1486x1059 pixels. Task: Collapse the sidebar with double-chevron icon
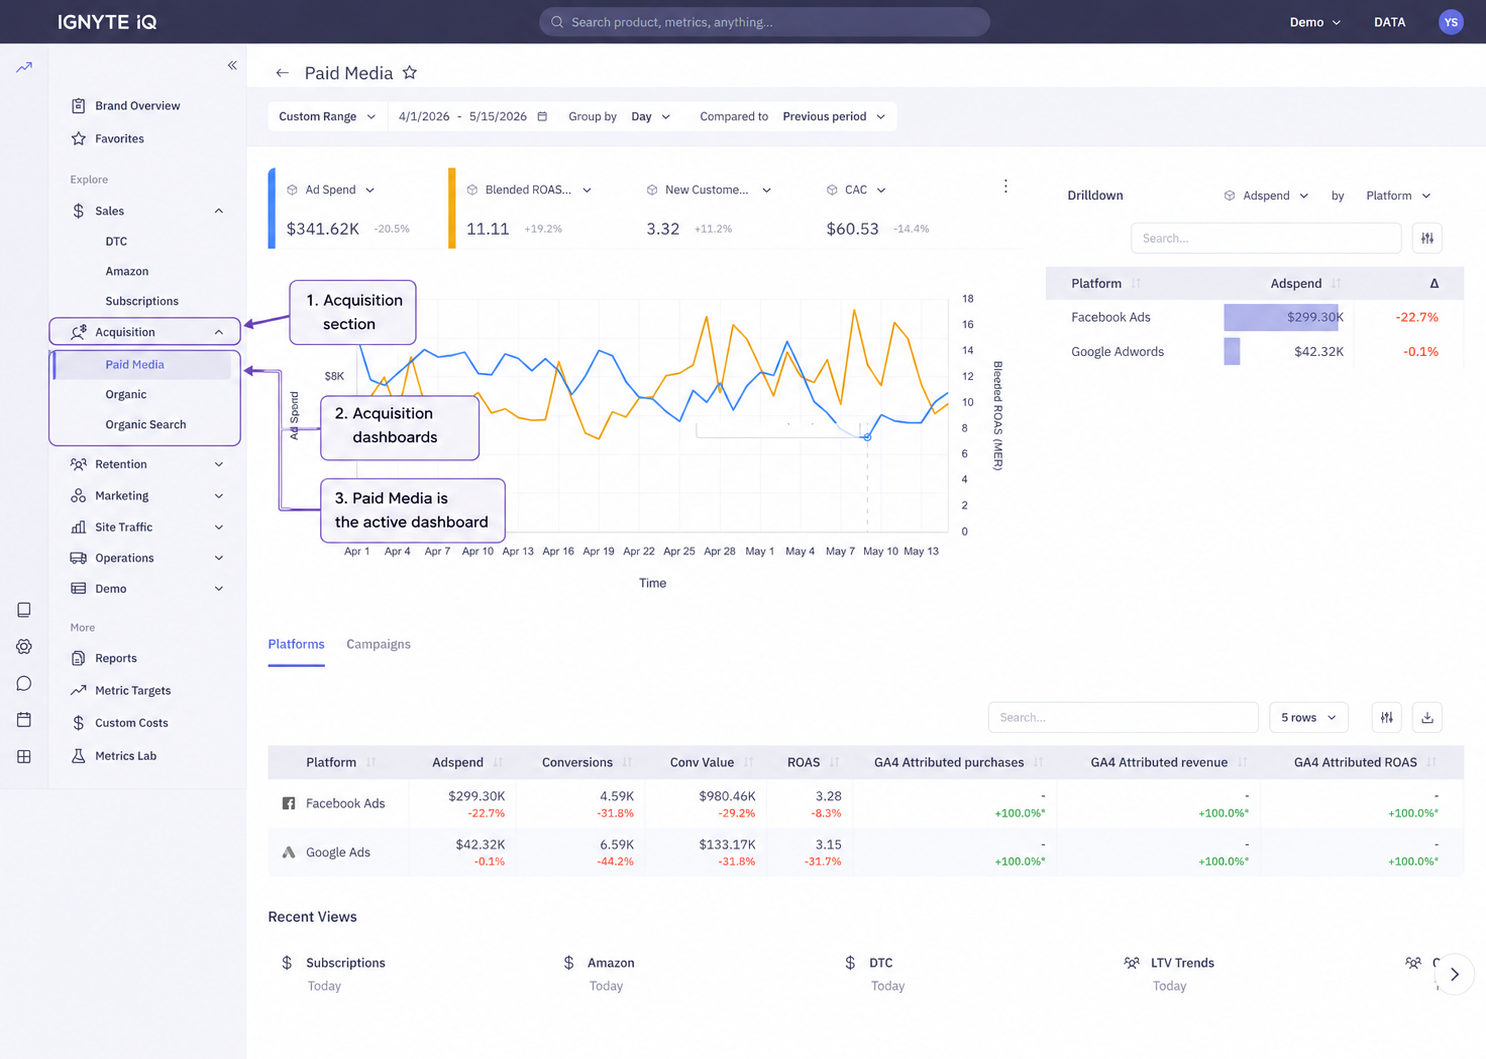(232, 65)
